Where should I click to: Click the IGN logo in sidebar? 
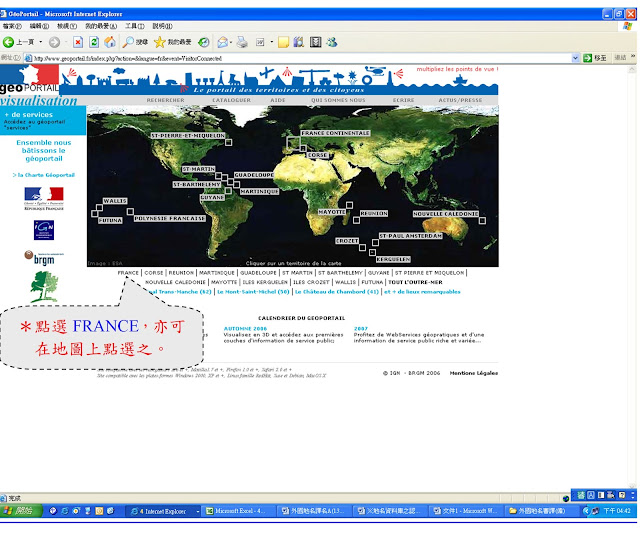[x=44, y=230]
